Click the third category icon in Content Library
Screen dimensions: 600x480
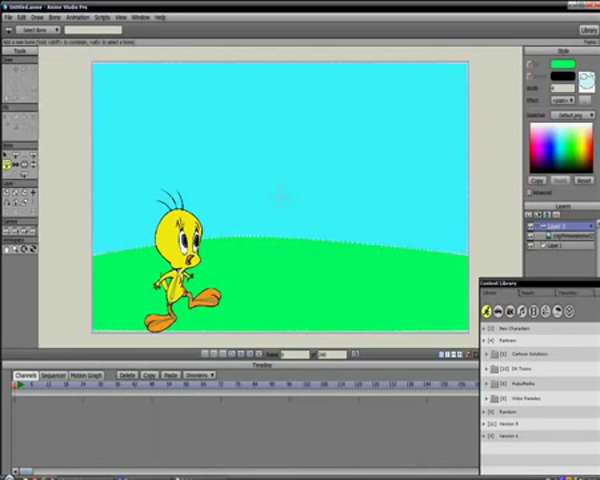click(510, 311)
